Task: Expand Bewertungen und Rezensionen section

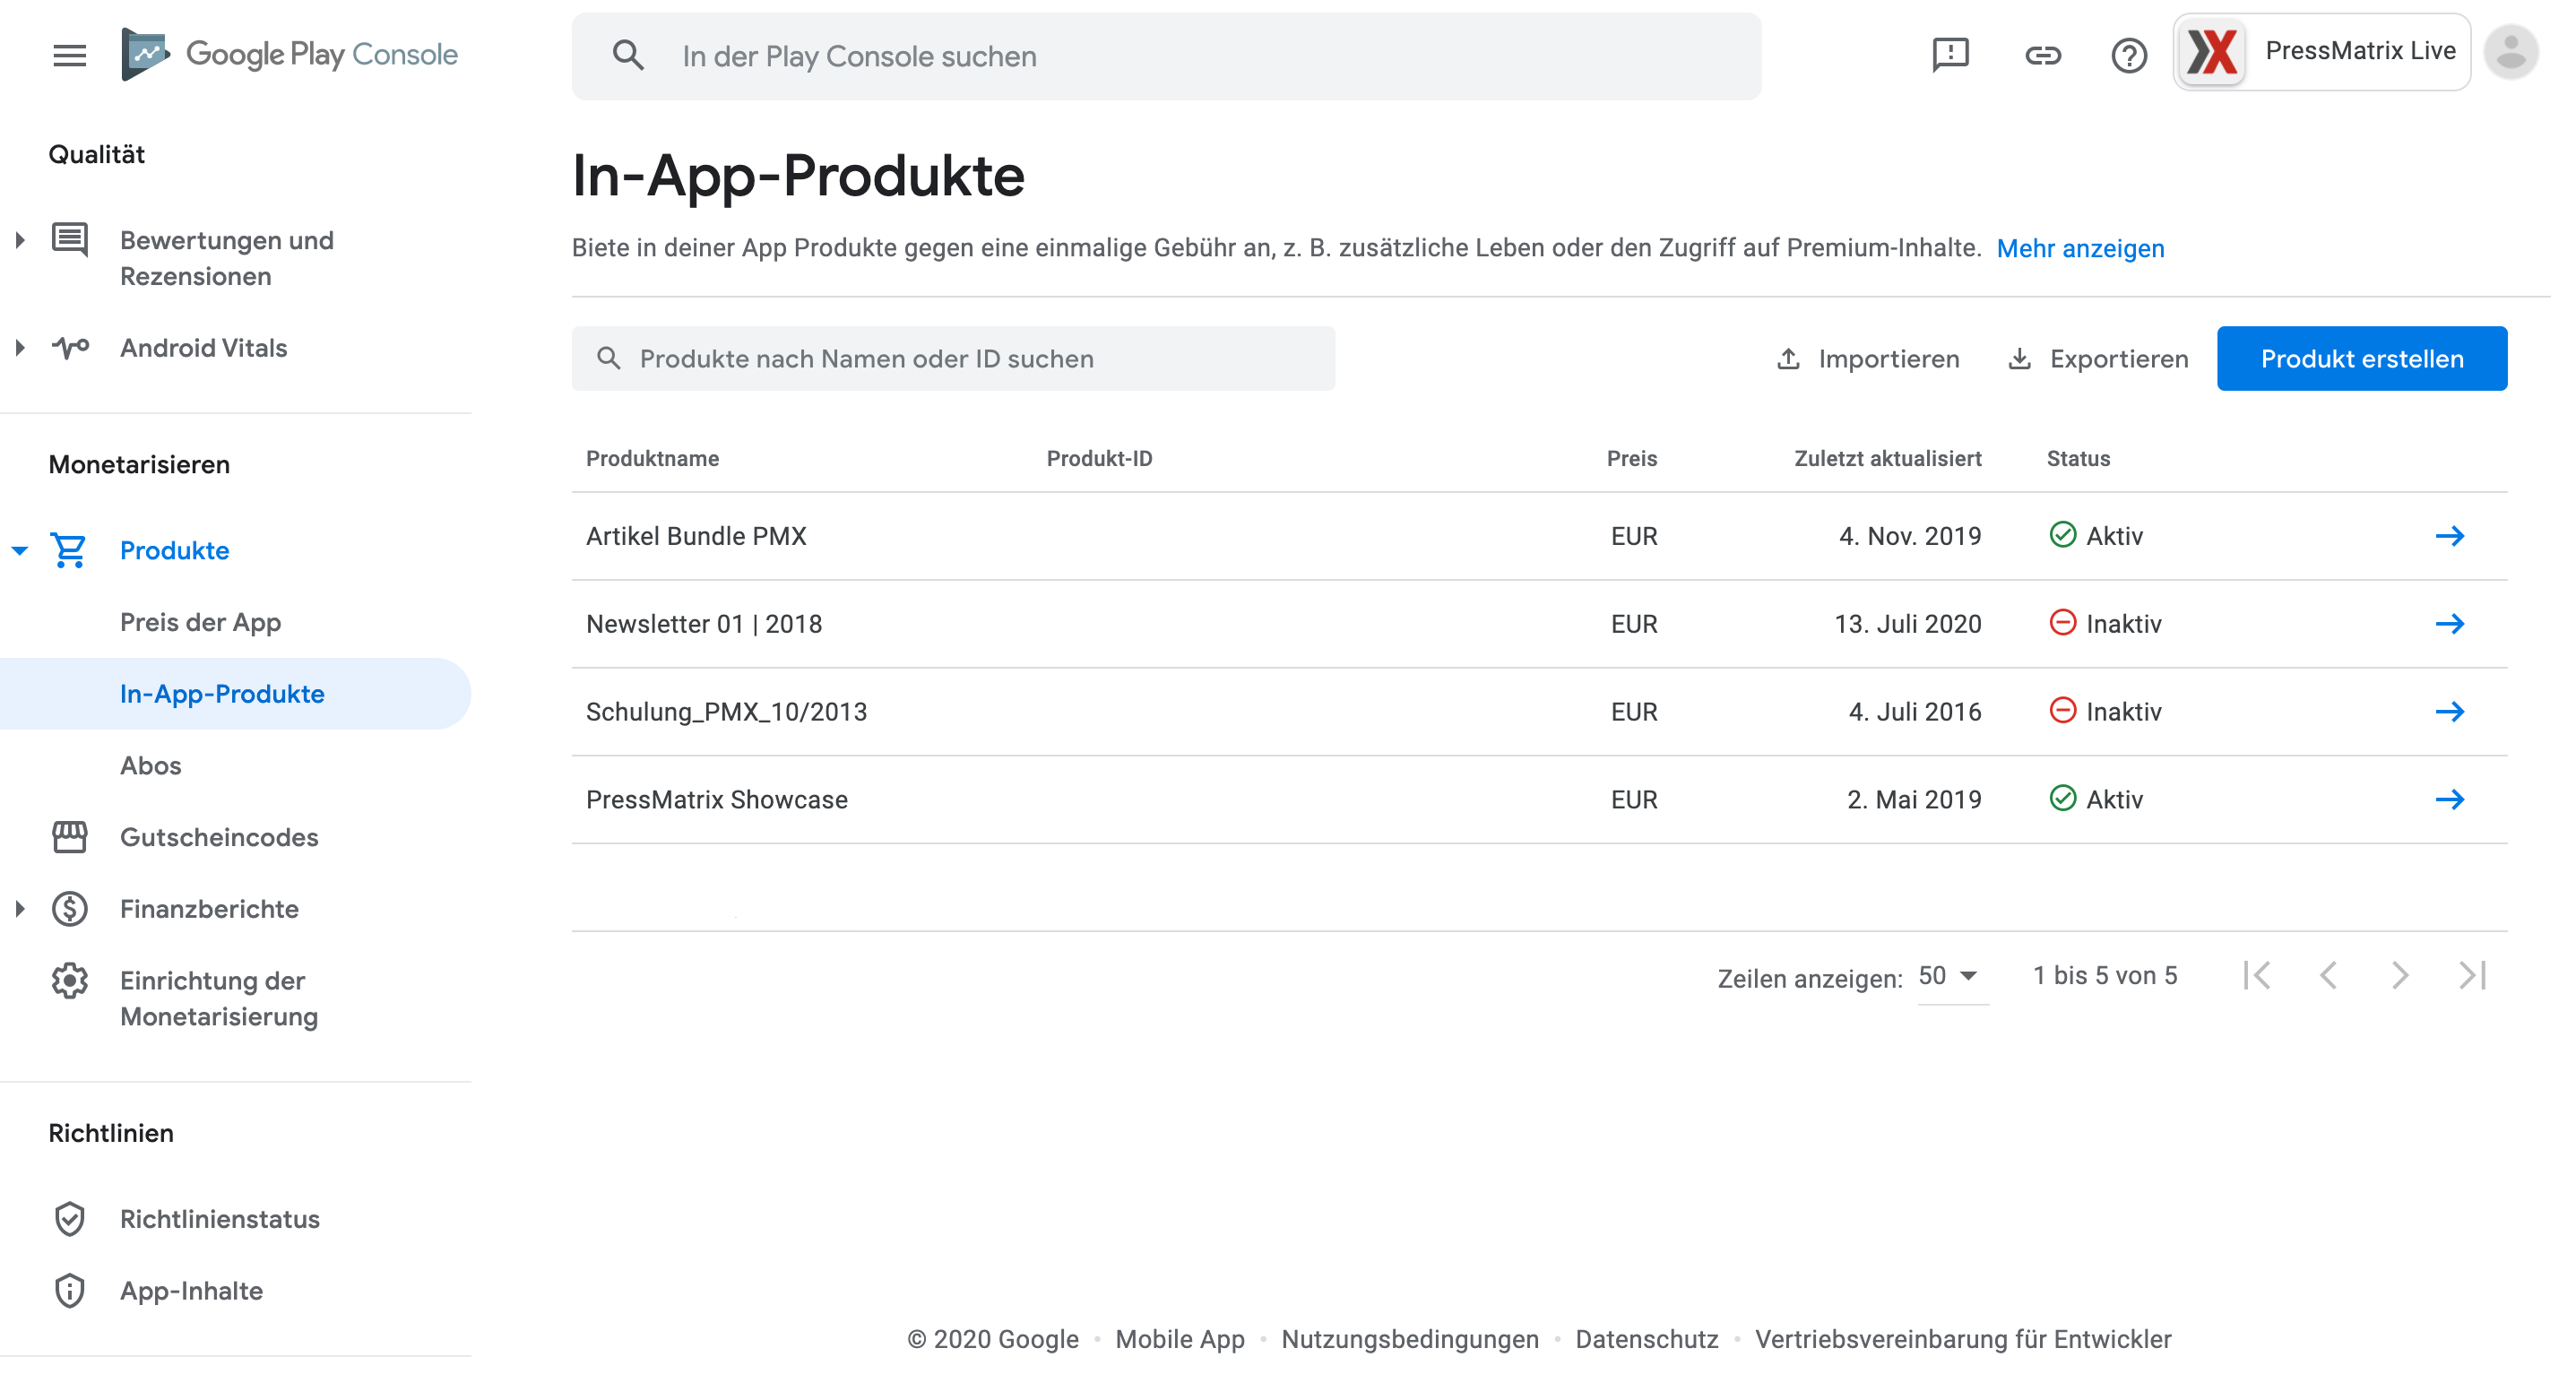Action: [19, 240]
